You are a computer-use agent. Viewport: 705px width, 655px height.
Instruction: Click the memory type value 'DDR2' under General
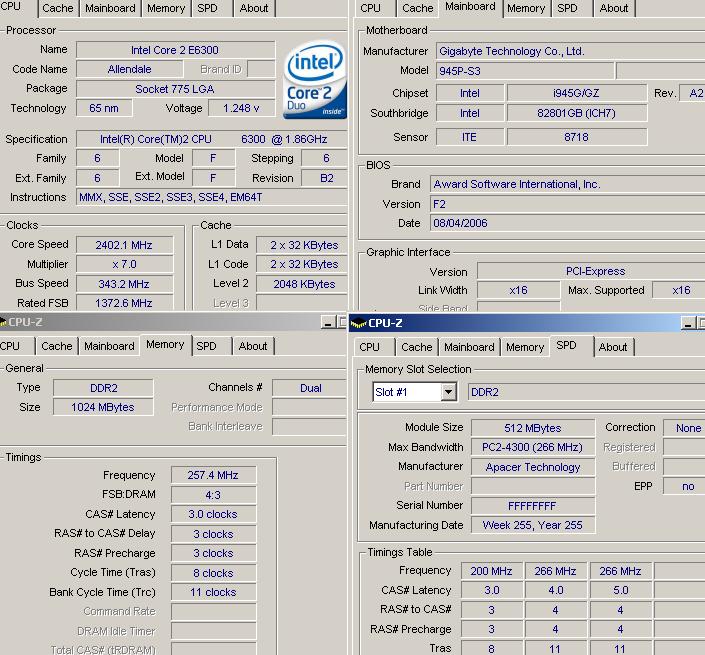pyautogui.click(x=103, y=388)
